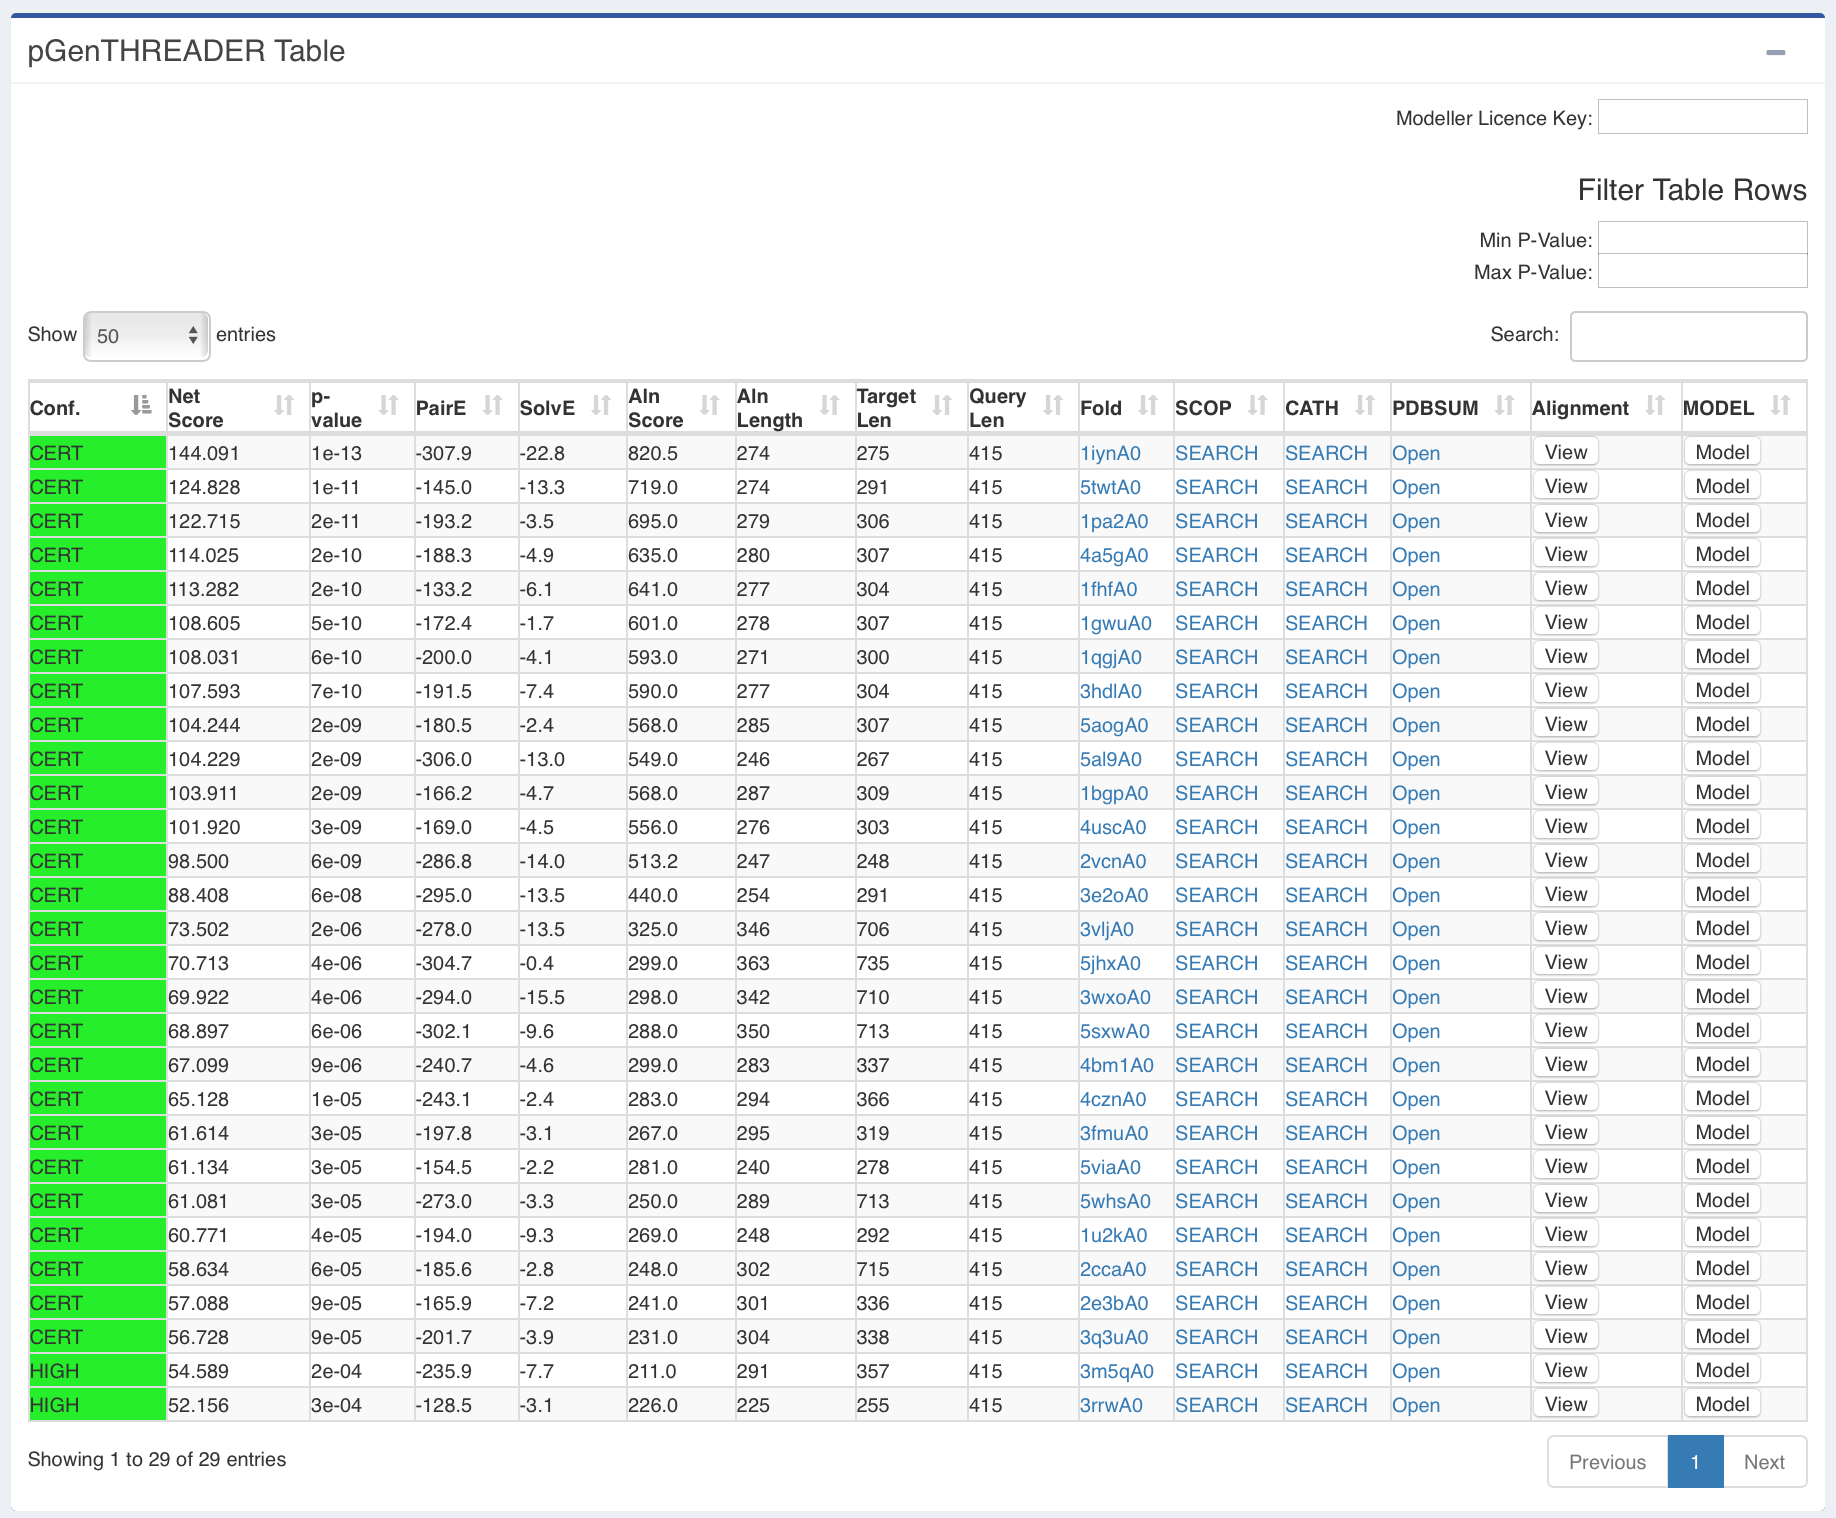Sort table by PDBSUM column
The width and height of the screenshot is (1836, 1518).
point(1460,407)
